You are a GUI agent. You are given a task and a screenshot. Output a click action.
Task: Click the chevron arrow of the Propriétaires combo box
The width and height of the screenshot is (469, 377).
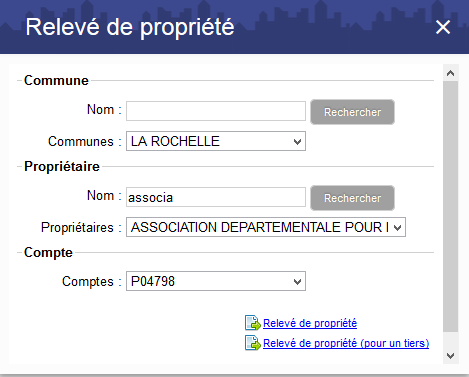[397, 228]
